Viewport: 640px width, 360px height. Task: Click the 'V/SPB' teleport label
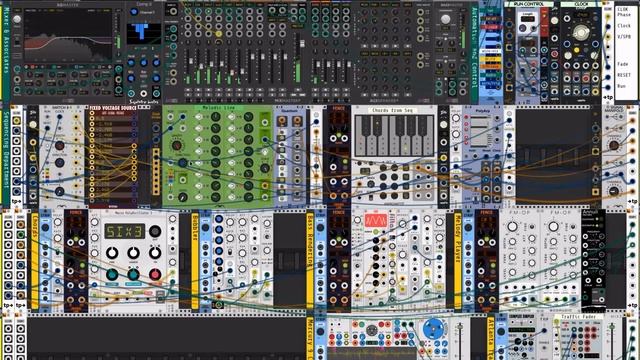[624, 37]
